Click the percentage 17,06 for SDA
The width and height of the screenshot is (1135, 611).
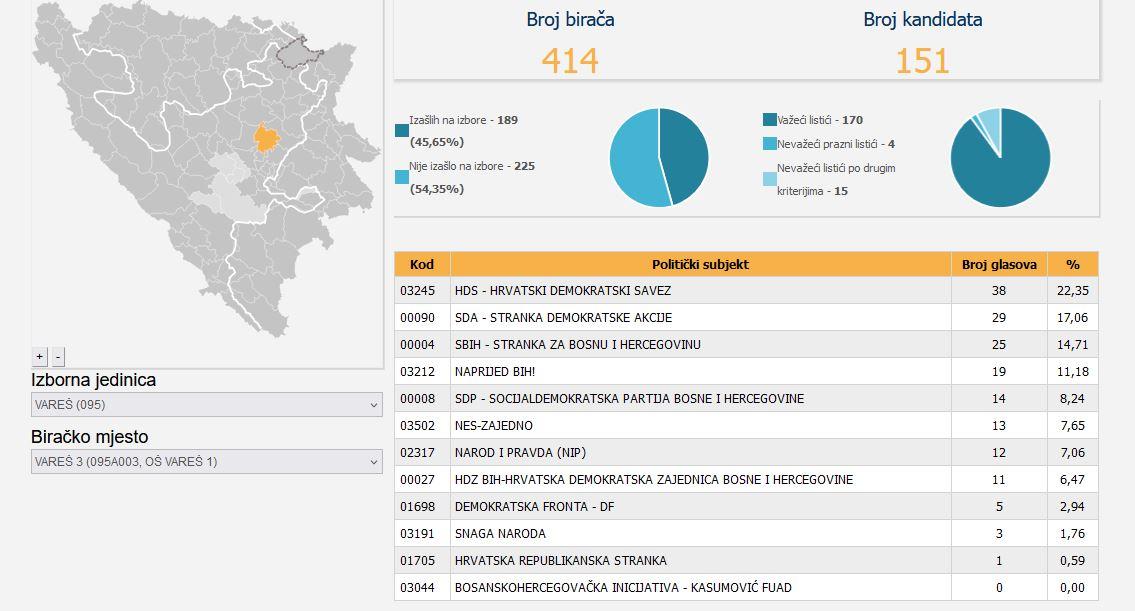(1073, 317)
